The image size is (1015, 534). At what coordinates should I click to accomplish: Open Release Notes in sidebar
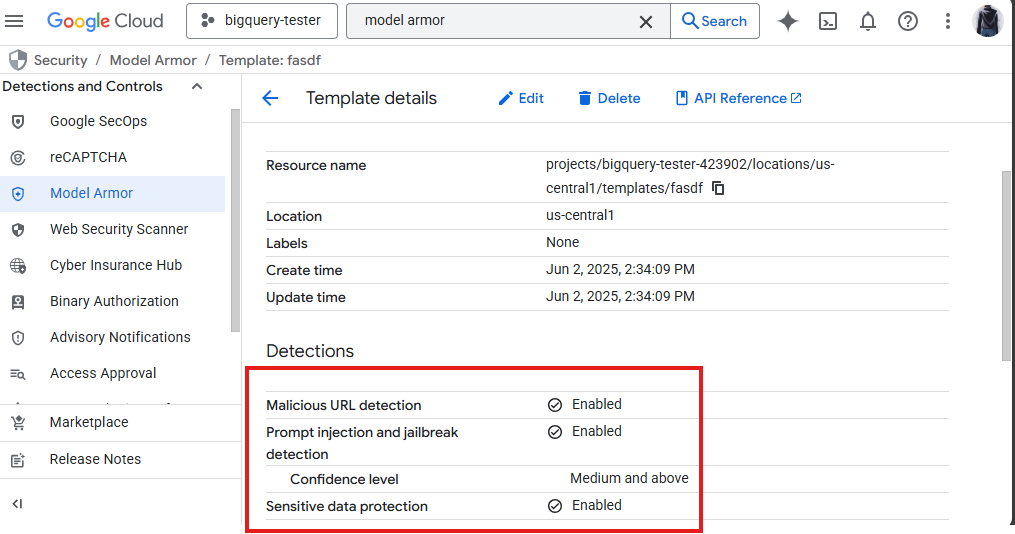coord(120,459)
